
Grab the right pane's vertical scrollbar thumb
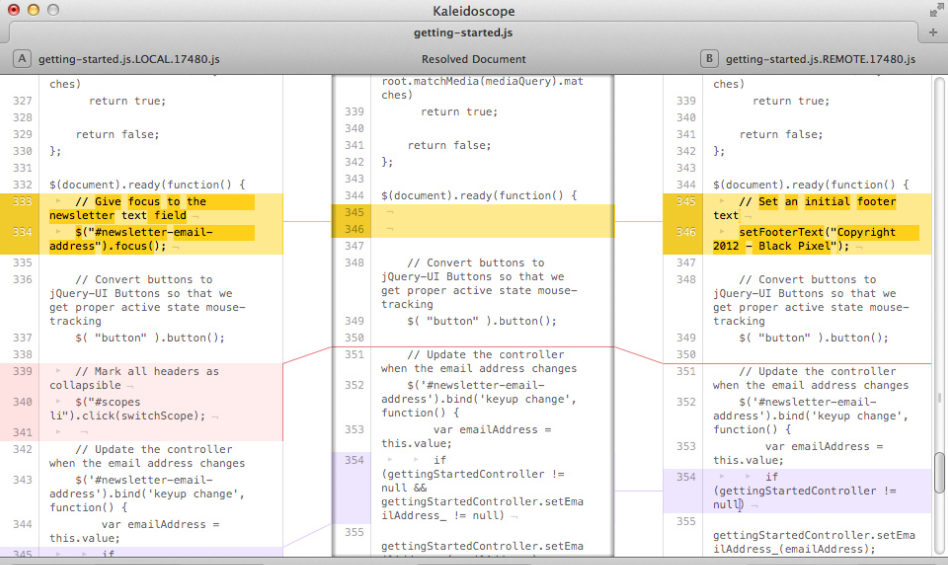(939, 472)
